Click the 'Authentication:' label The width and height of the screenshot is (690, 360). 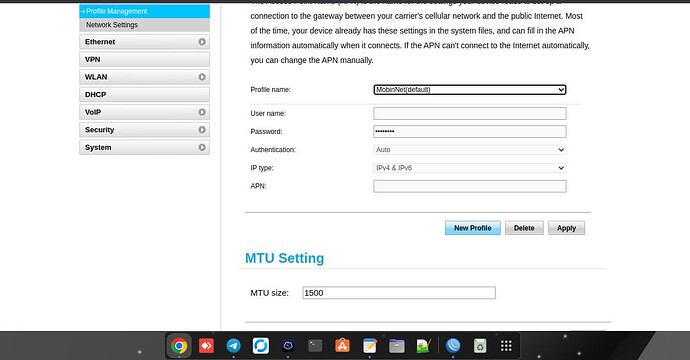click(x=273, y=150)
